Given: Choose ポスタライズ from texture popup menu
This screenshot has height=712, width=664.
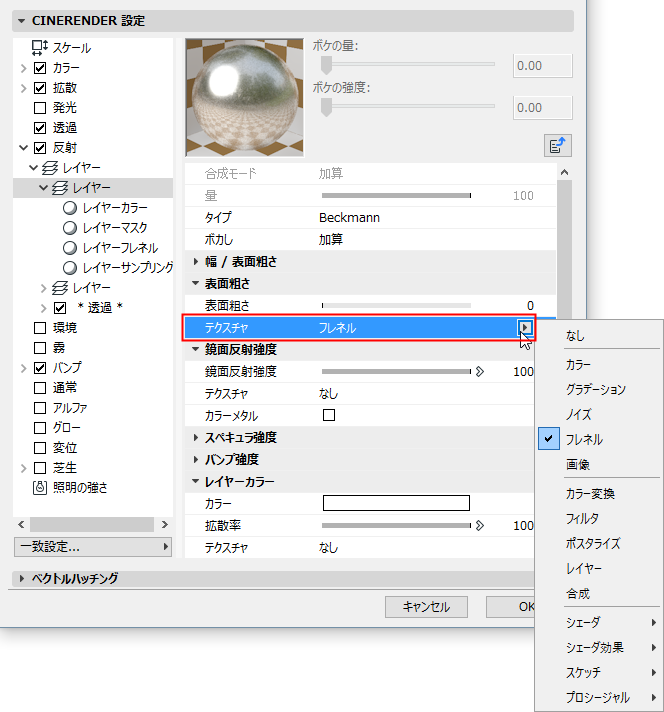Looking at the screenshot, I should pyautogui.click(x=593, y=544).
